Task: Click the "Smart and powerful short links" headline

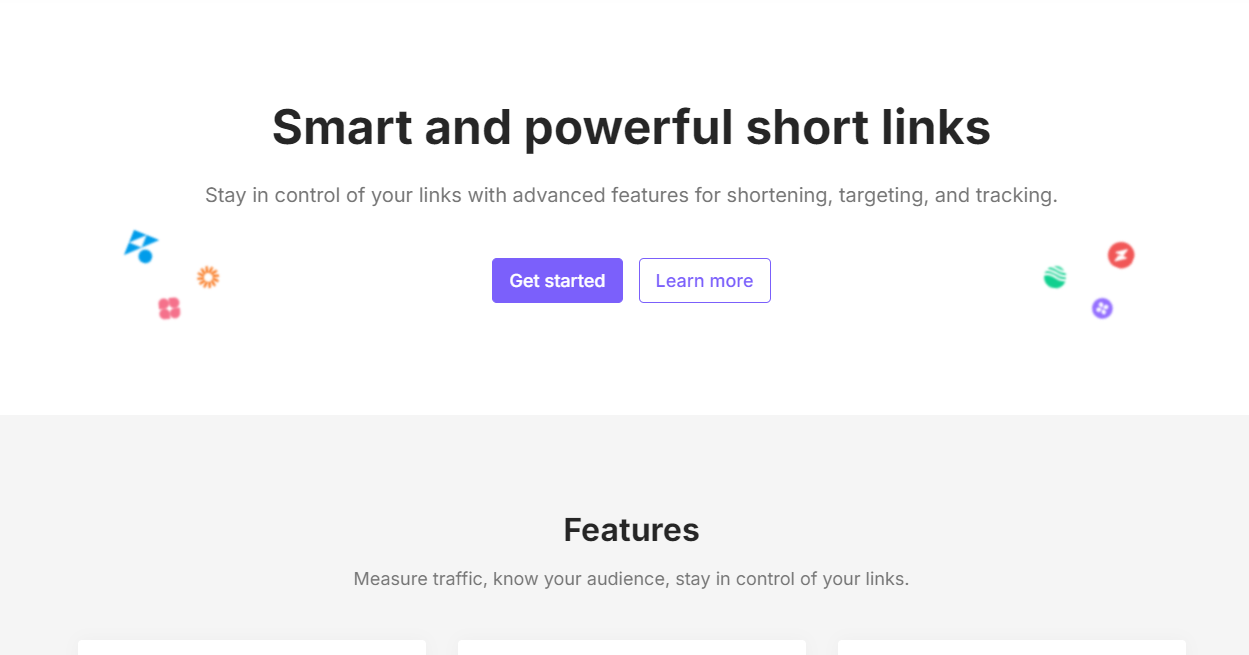Action: tap(631, 128)
